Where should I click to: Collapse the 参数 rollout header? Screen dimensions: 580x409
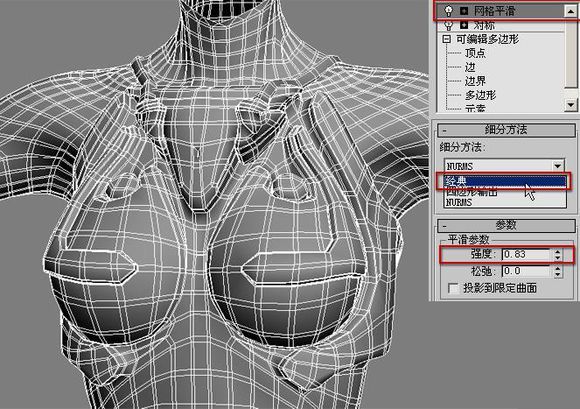click(506, 225)
